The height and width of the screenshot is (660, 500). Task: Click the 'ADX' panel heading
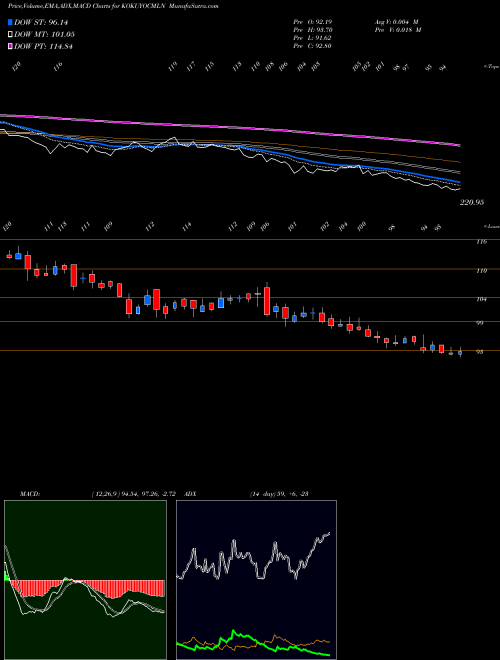pos(190,494)
